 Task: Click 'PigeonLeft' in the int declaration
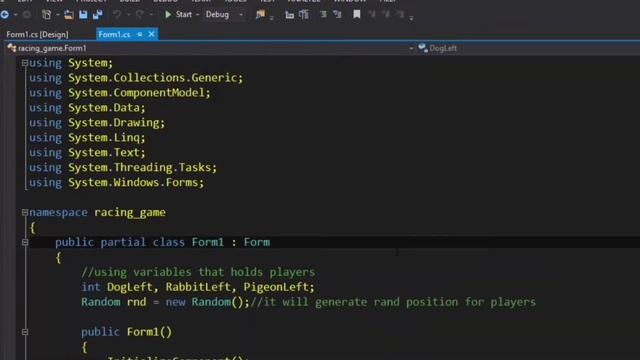276,287
